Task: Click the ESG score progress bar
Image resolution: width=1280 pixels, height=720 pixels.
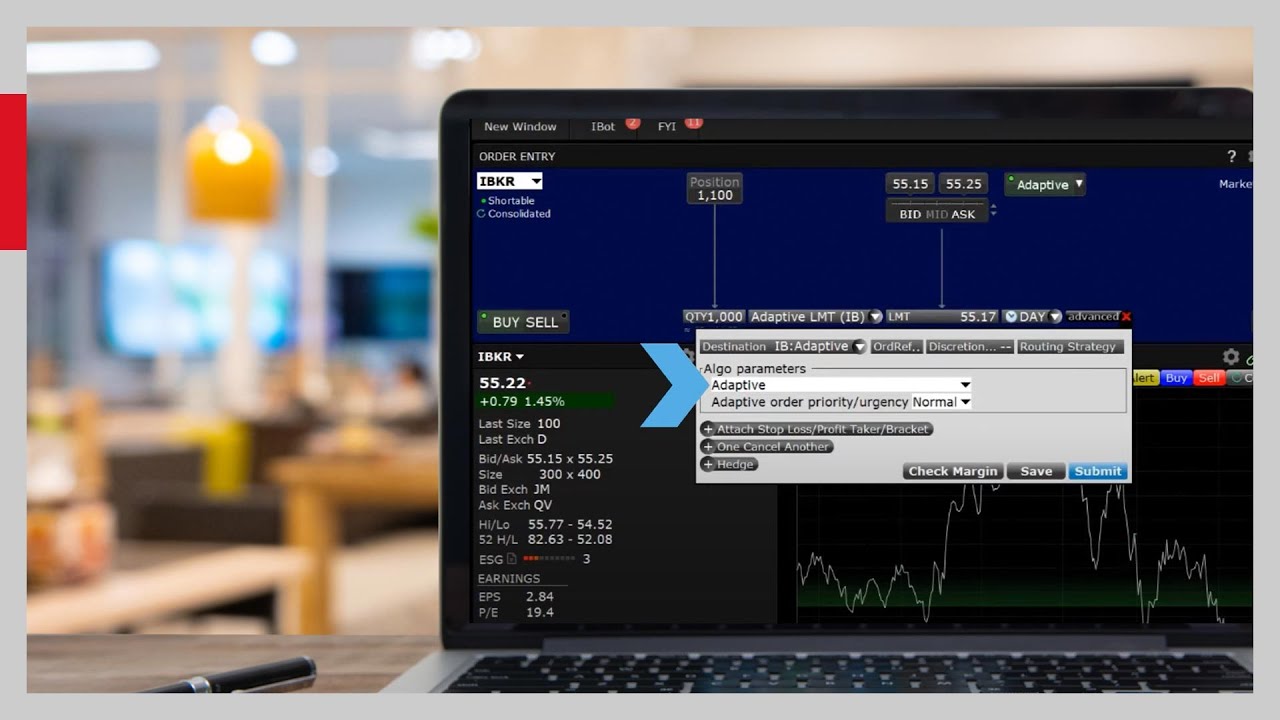Action: [x=548, y=559]
